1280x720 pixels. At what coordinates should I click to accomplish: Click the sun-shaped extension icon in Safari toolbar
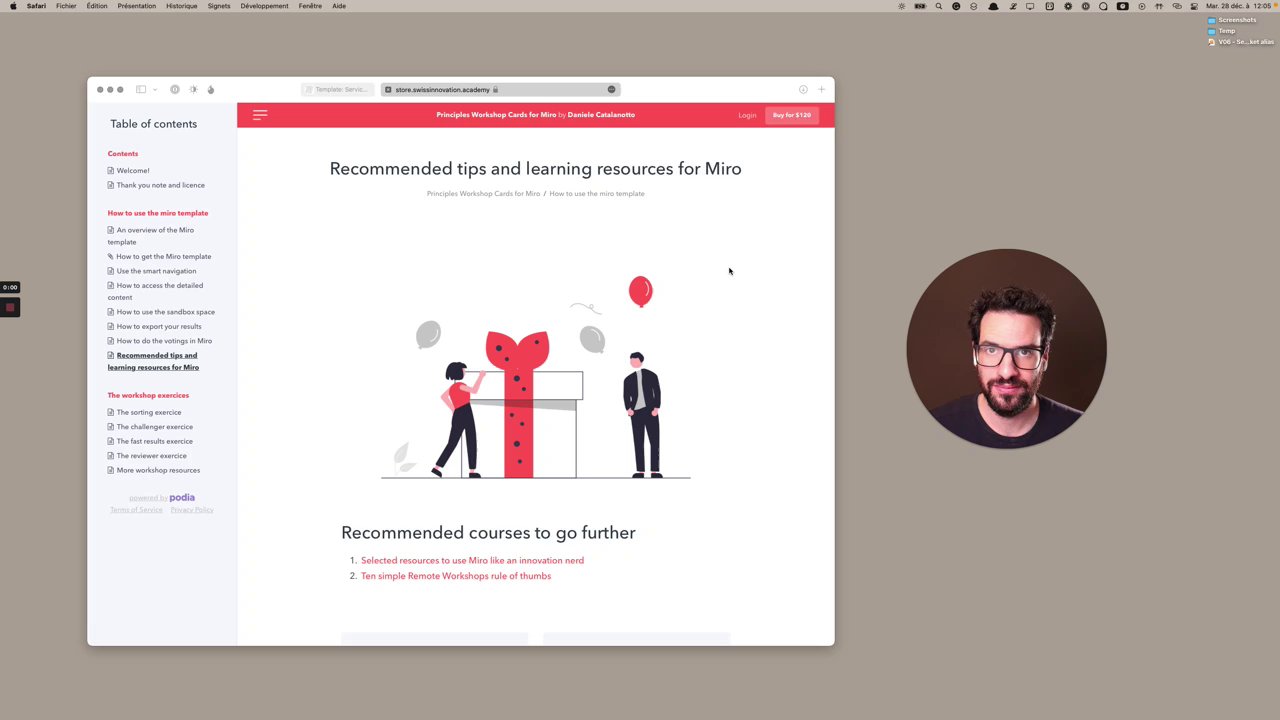193,89
